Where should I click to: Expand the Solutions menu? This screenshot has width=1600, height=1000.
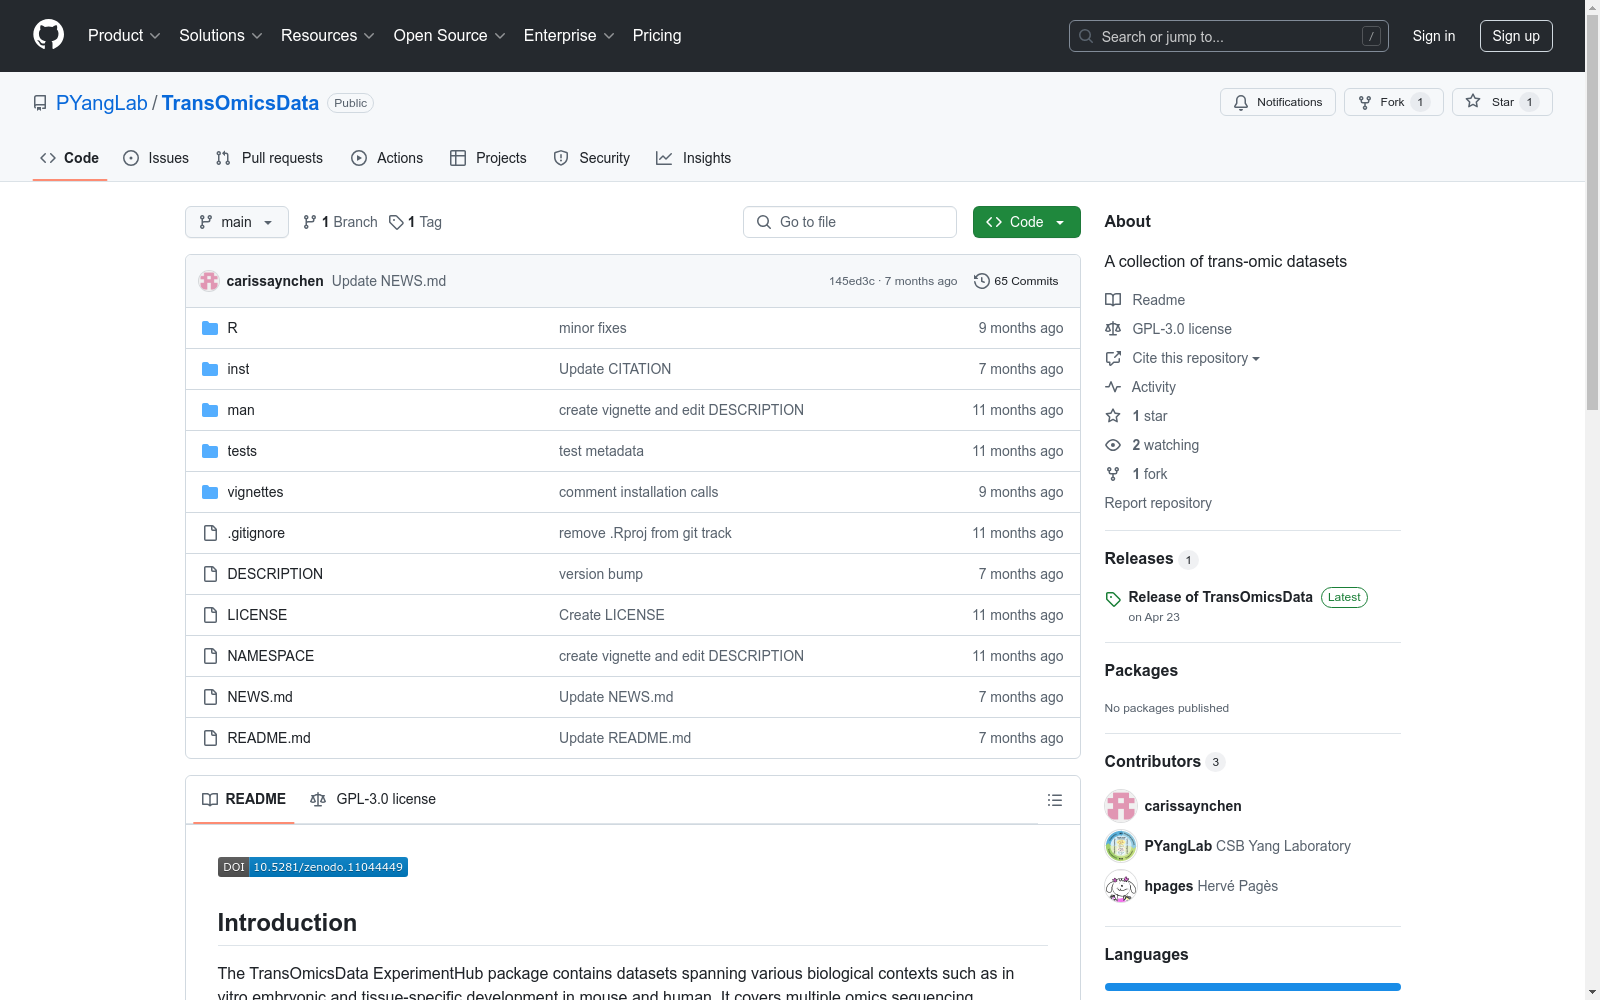pos(221,36)
